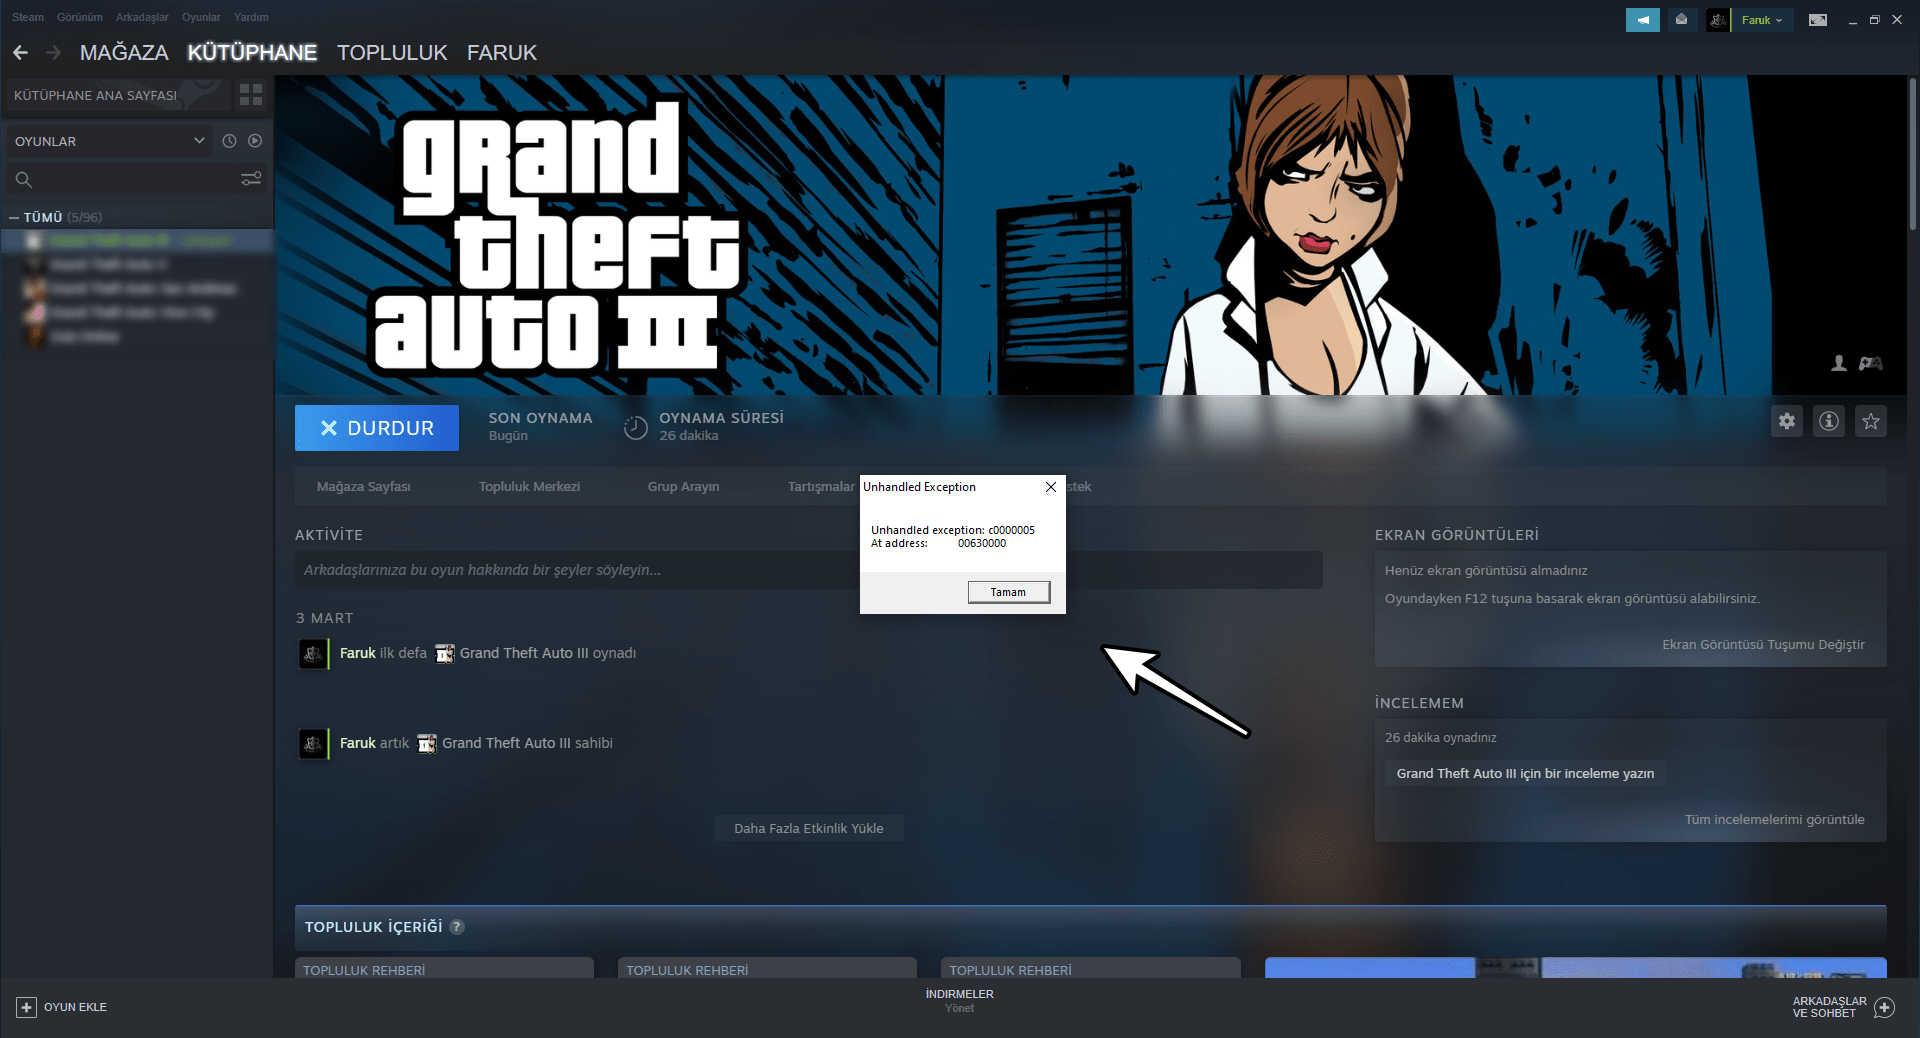
Task: Open the Steam menu
Action: click(28, 17)
